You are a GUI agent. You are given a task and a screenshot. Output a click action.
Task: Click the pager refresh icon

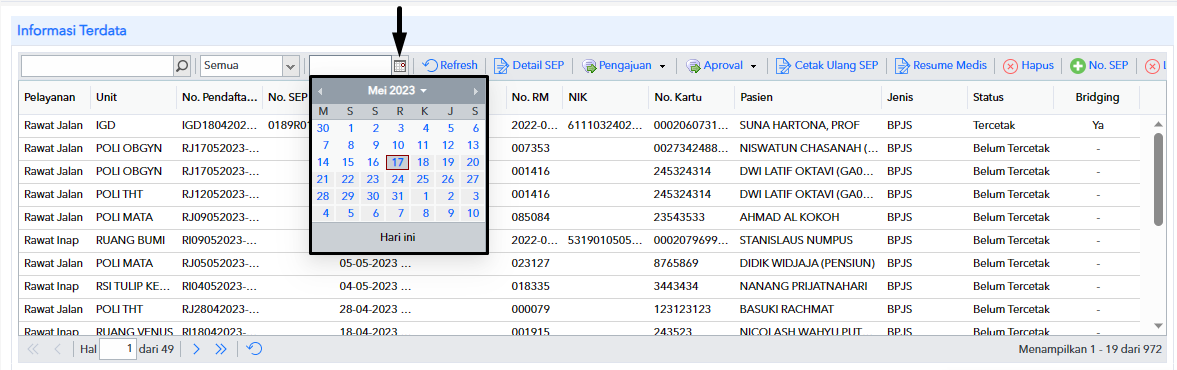click(254, 349)
